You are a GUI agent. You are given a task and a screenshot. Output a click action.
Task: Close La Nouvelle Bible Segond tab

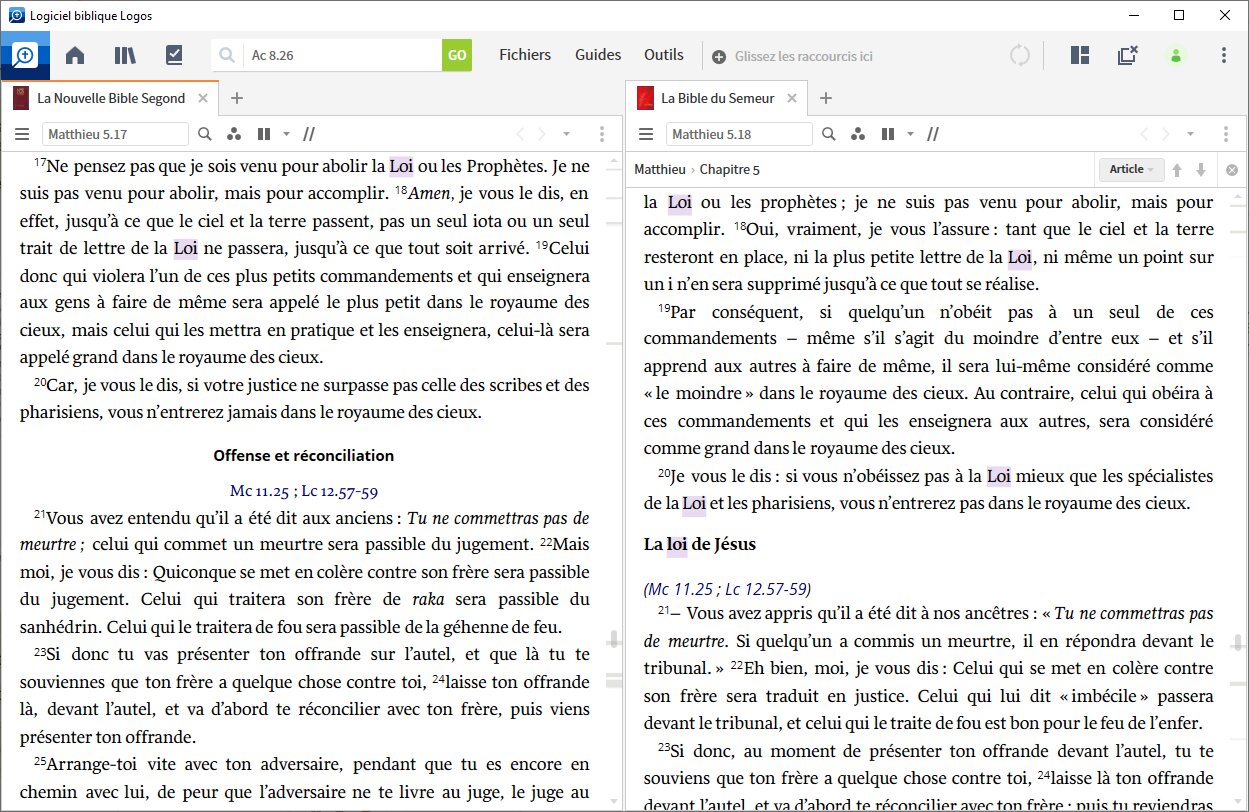(x=203, y=98)
